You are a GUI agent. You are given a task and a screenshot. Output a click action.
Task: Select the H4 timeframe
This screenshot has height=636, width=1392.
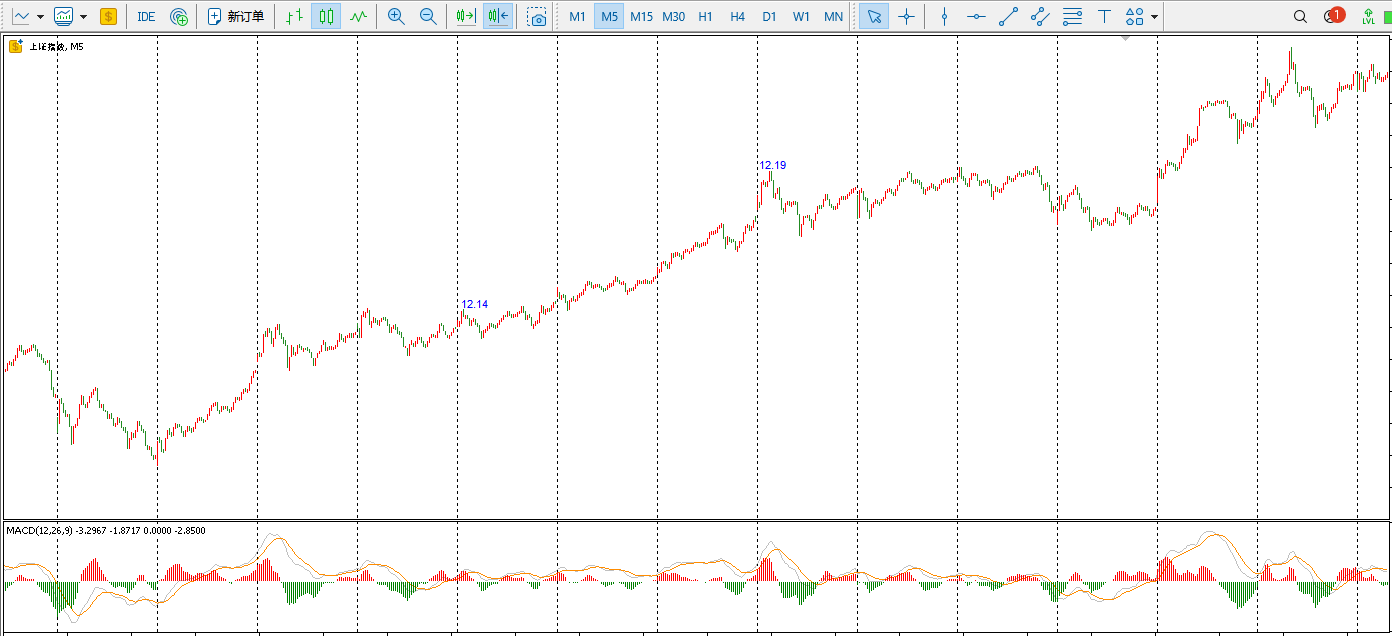point(737,16)
